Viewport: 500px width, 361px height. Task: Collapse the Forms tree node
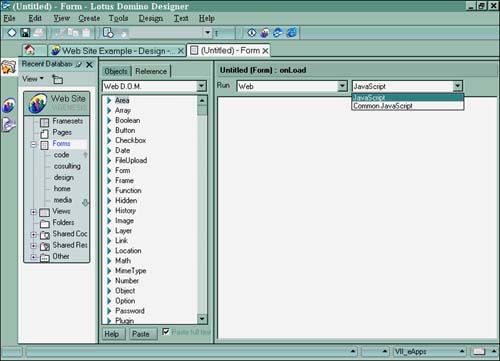tap(33, 145)
